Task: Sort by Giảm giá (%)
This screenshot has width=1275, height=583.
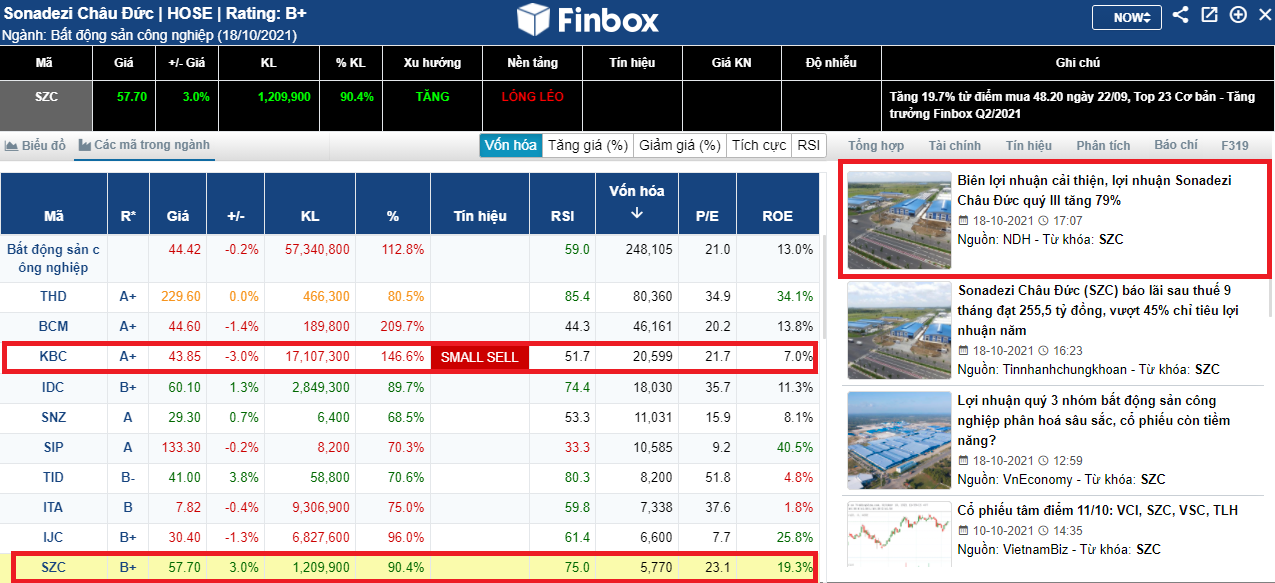Action: point(680,145)
